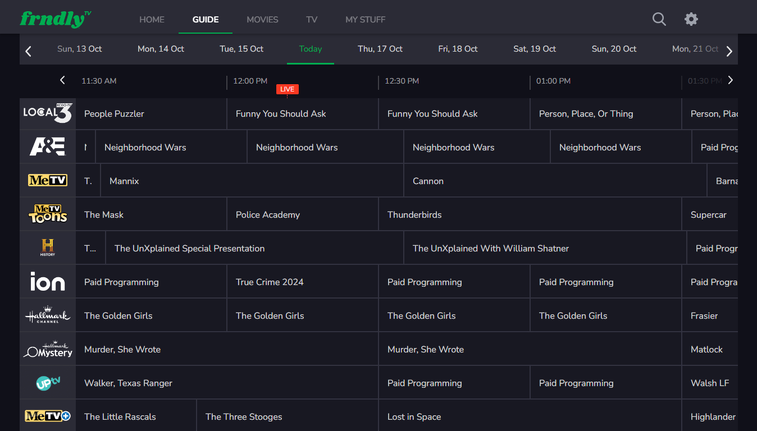Open Person, Place, Or Thing at 1:00 PM

tap(605, 113)
